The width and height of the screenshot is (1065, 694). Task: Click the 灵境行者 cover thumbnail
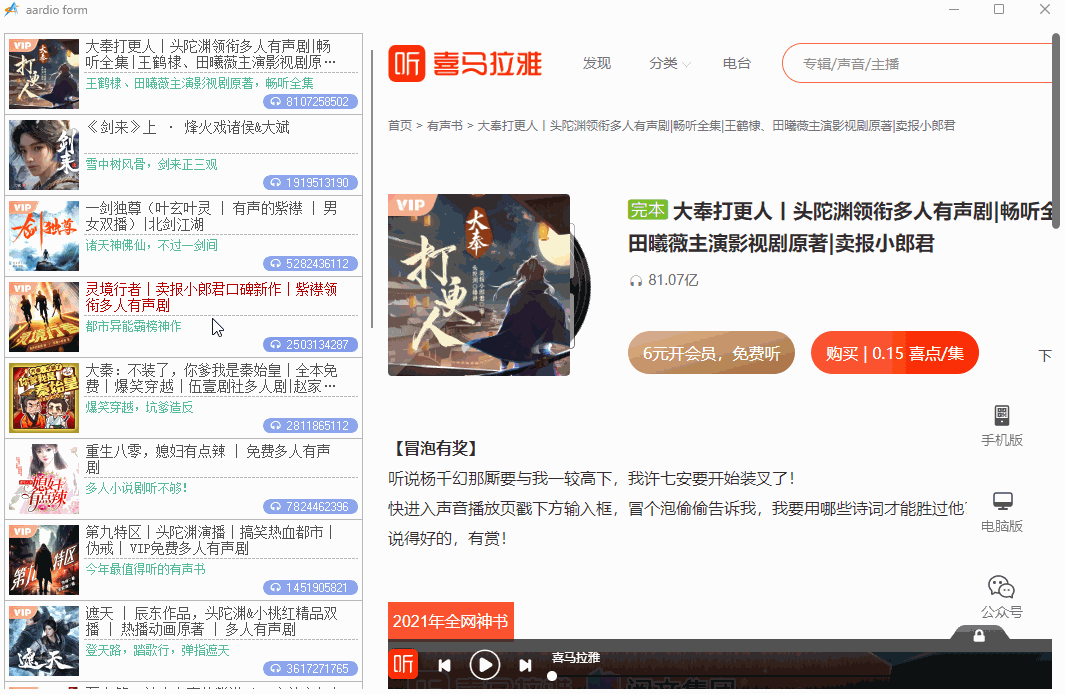pos(44,317)
